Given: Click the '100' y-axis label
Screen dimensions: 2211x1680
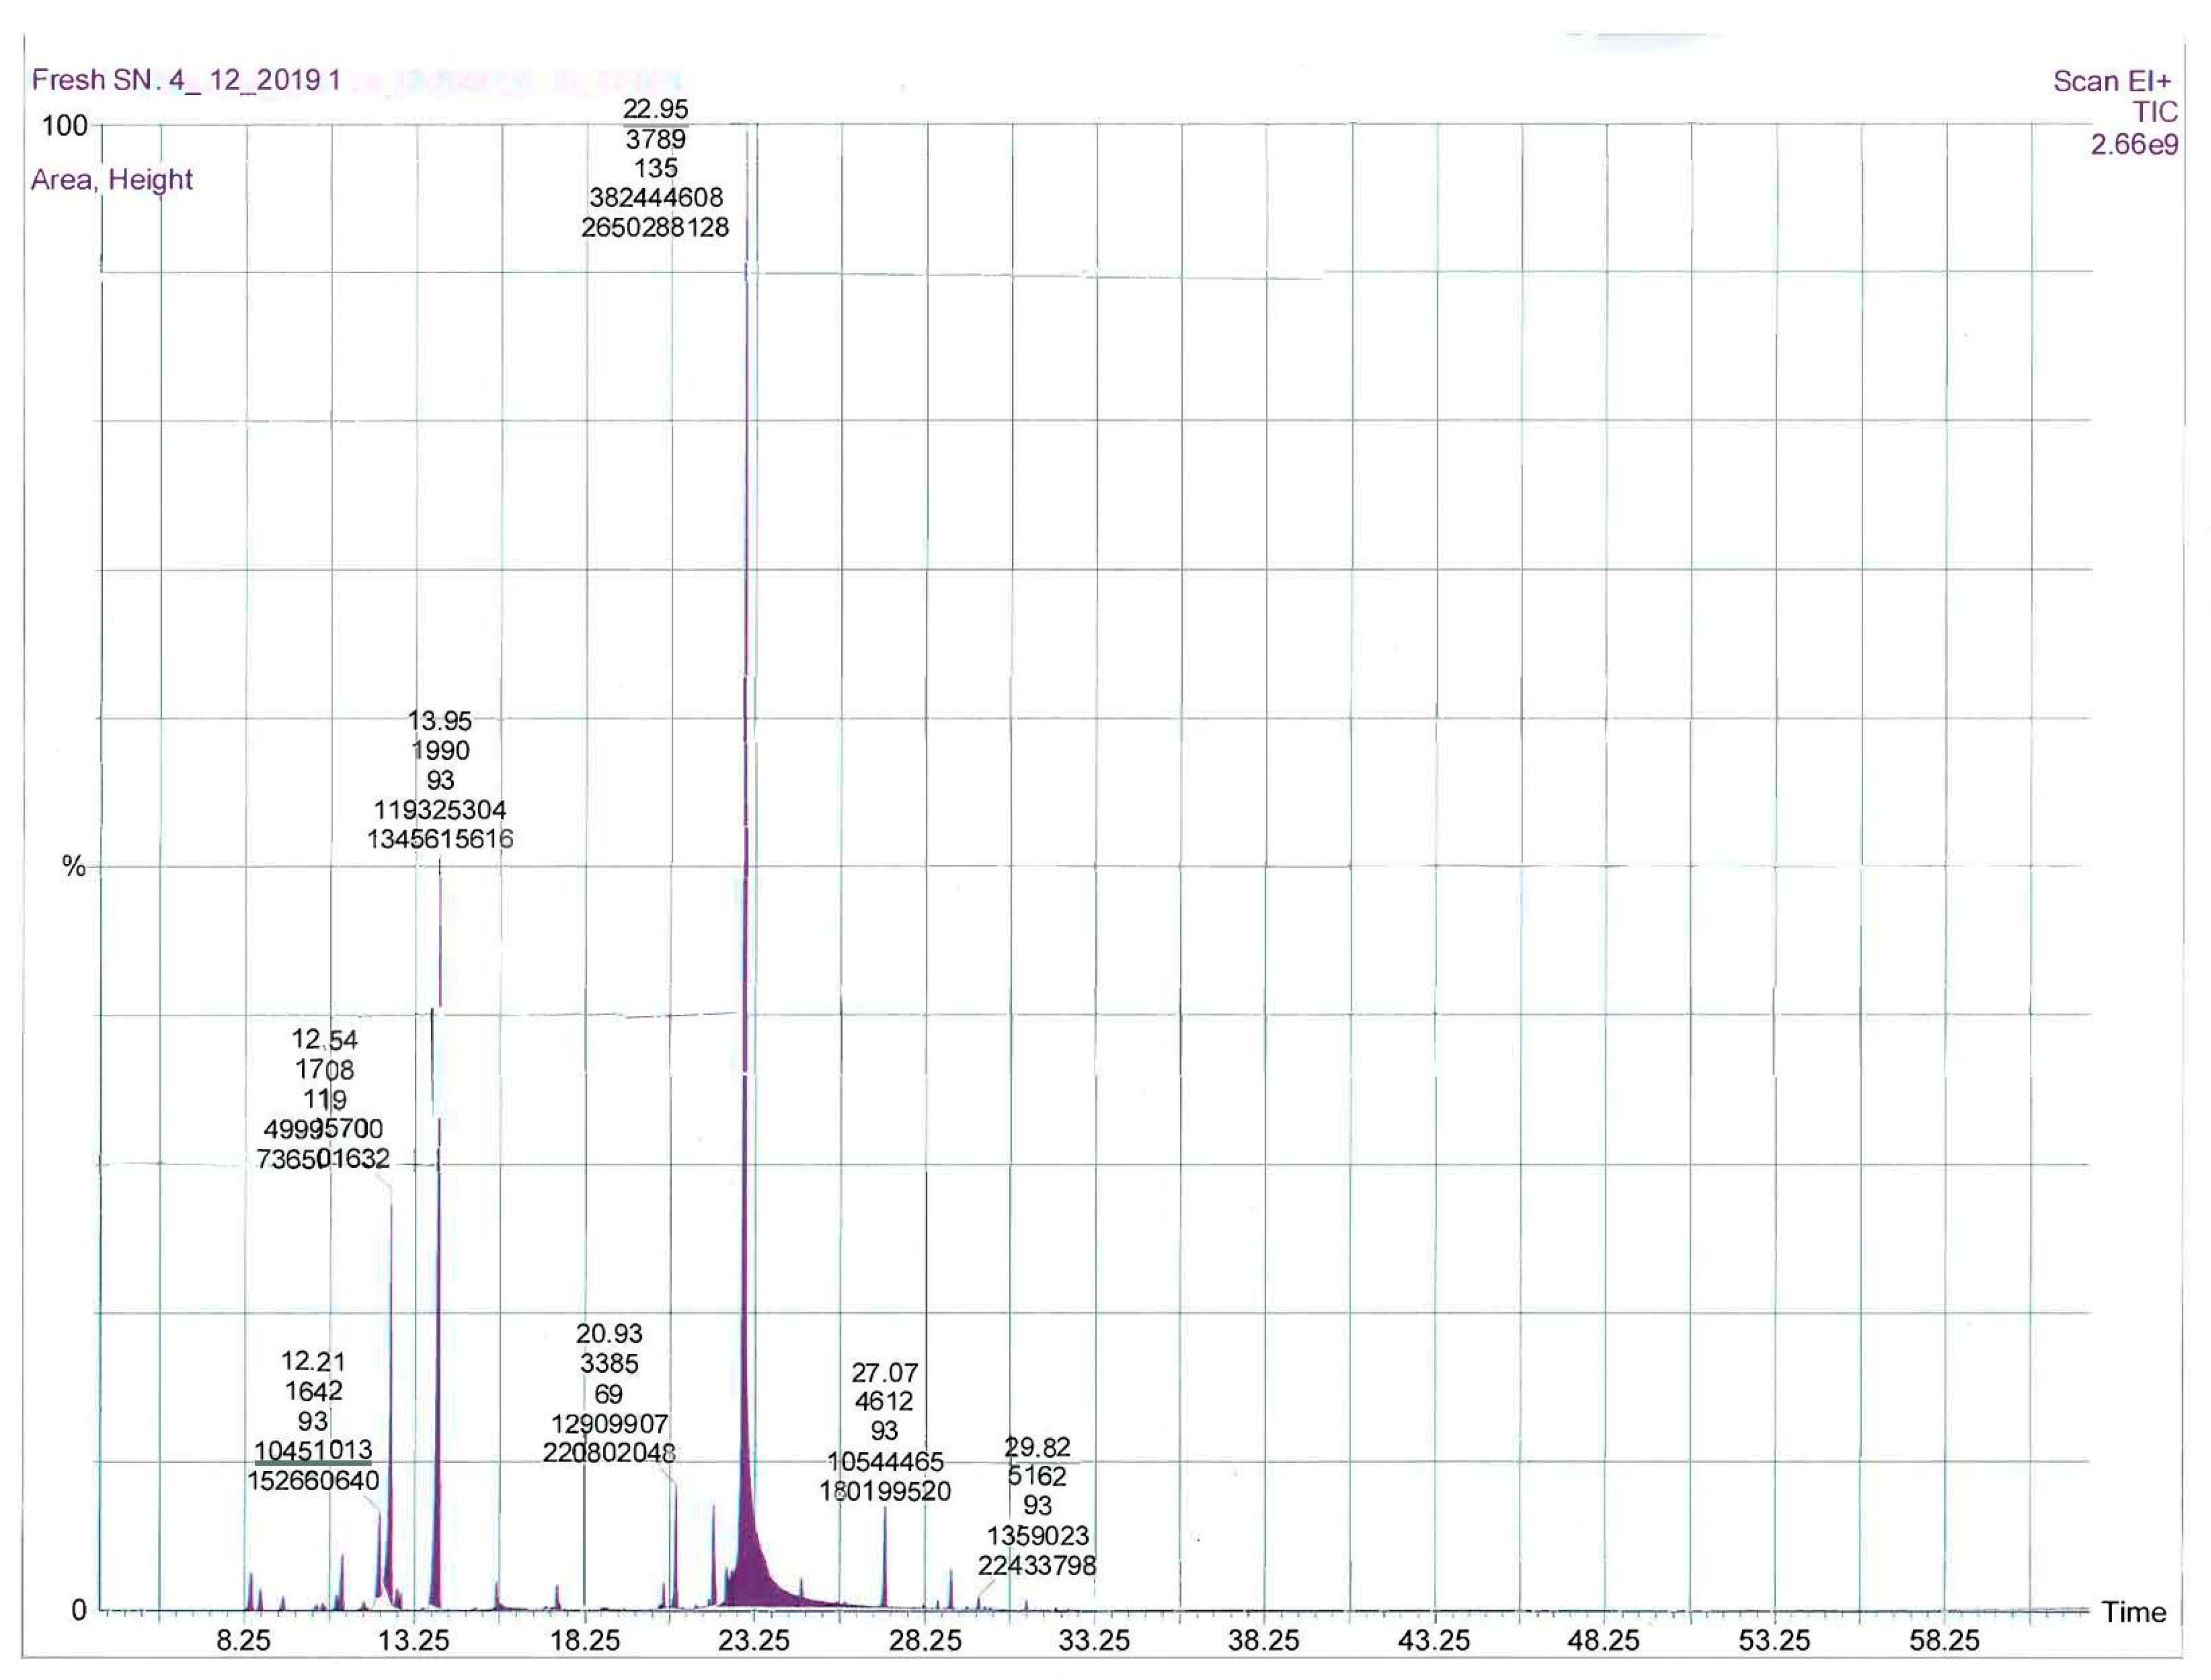Looking at the screenshot, I should point(64,126).
